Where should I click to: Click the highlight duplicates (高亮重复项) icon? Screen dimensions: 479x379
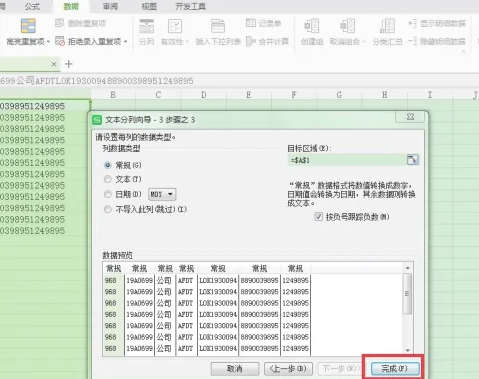coord(28,26)
